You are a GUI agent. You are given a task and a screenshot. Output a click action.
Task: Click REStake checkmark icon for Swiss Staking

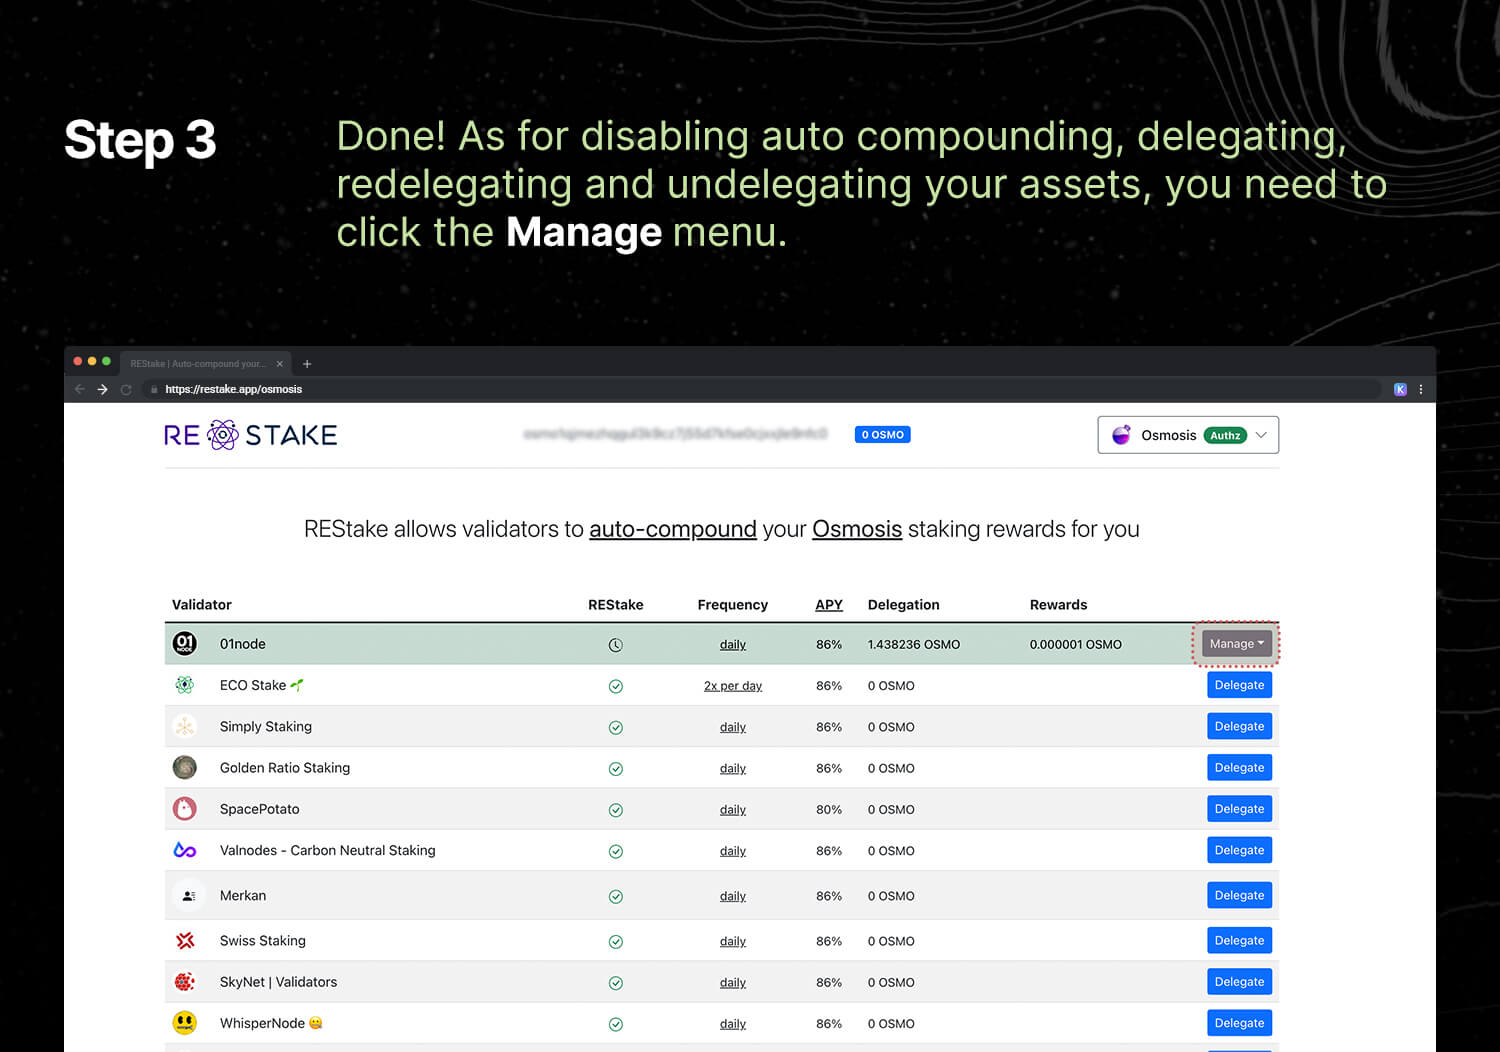pos(616,942)
